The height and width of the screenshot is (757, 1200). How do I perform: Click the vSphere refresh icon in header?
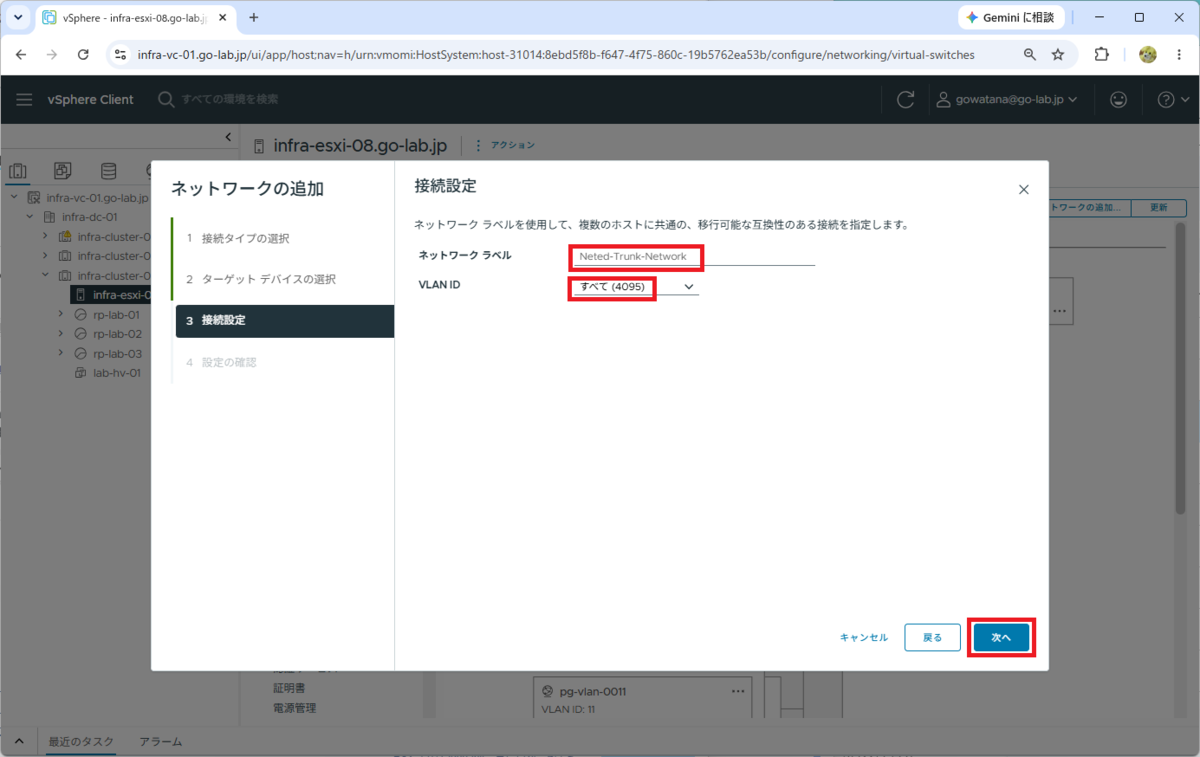click(906, 100)
